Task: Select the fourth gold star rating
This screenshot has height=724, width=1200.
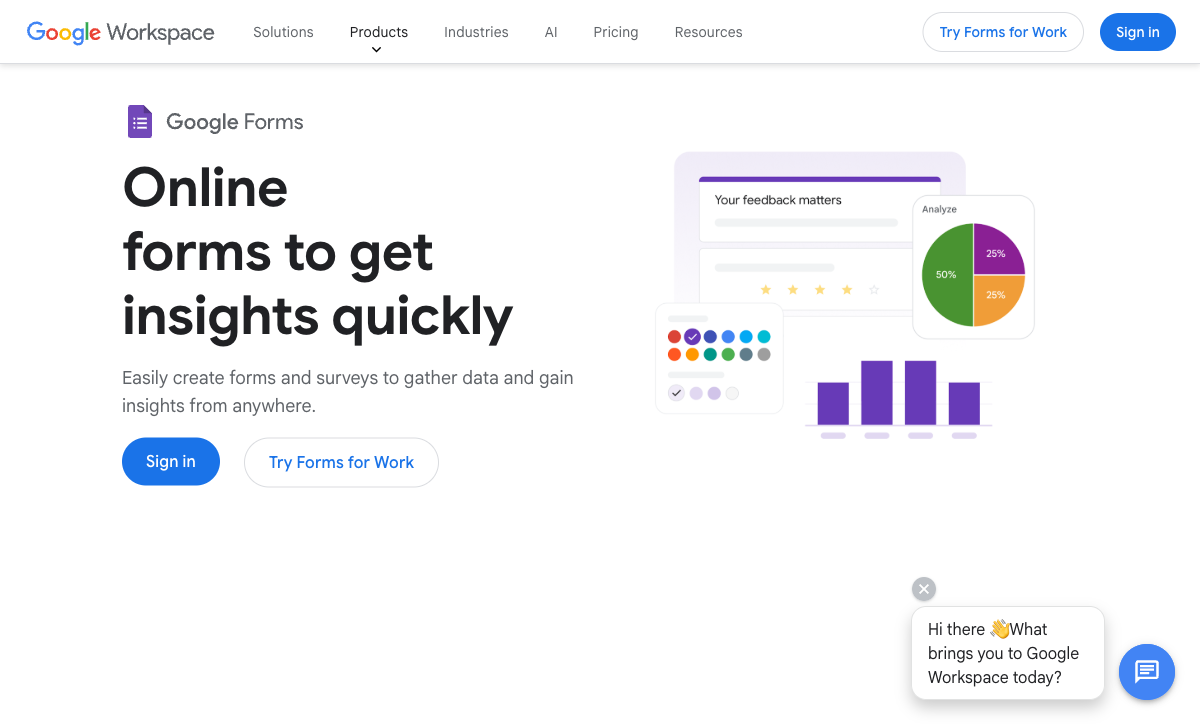Action: click(x=846, y=288)
